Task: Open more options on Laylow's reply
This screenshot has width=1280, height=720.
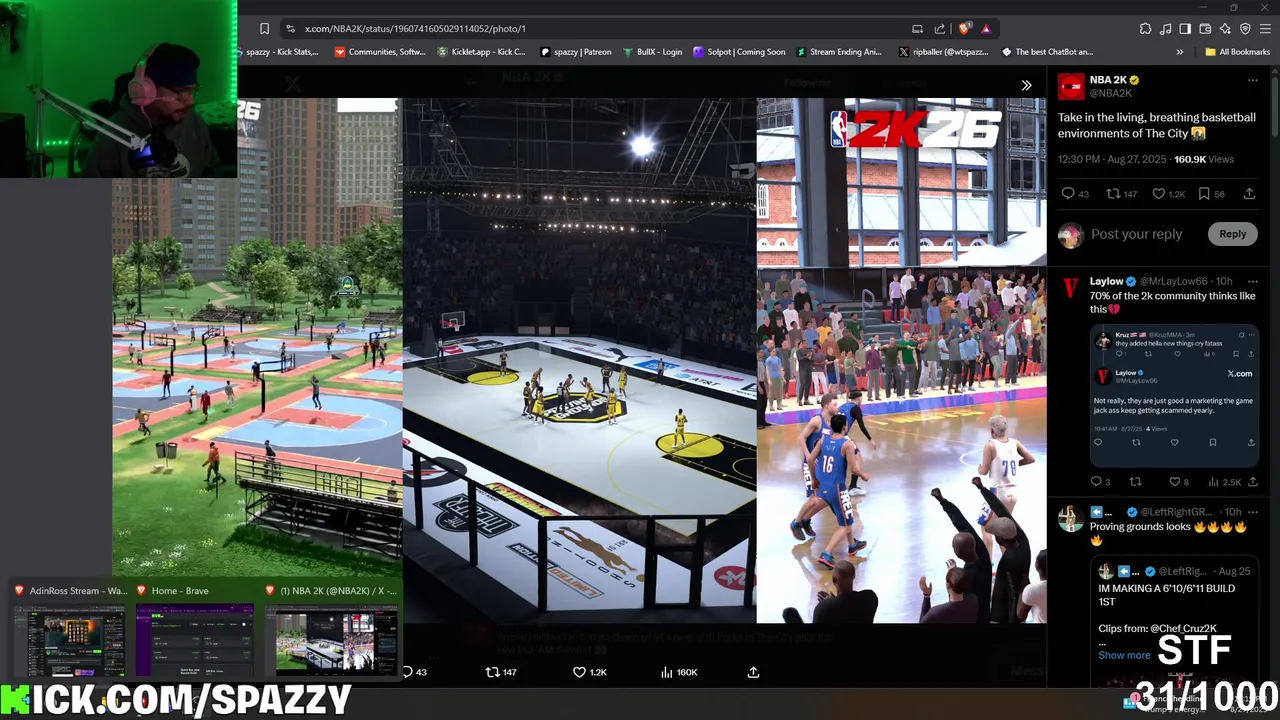Action: [1252, 281]
